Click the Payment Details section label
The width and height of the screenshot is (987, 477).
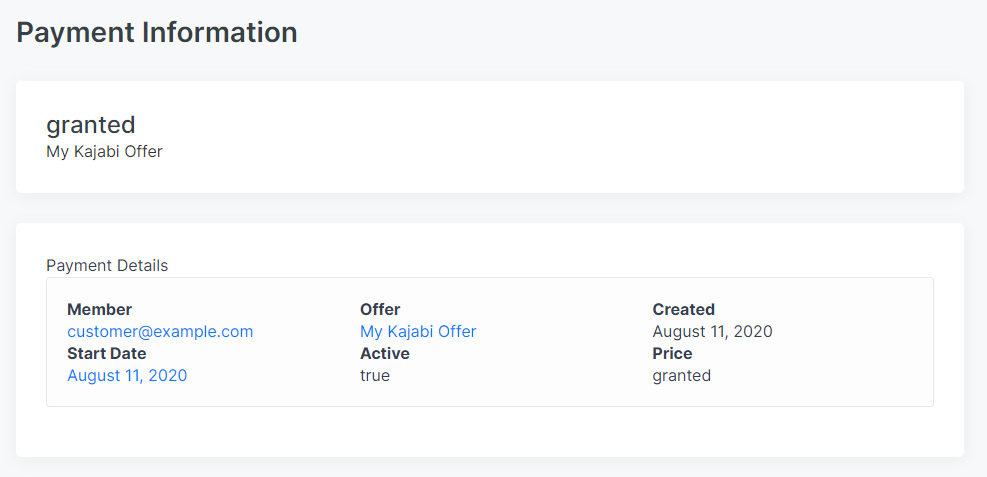point(107,266)
